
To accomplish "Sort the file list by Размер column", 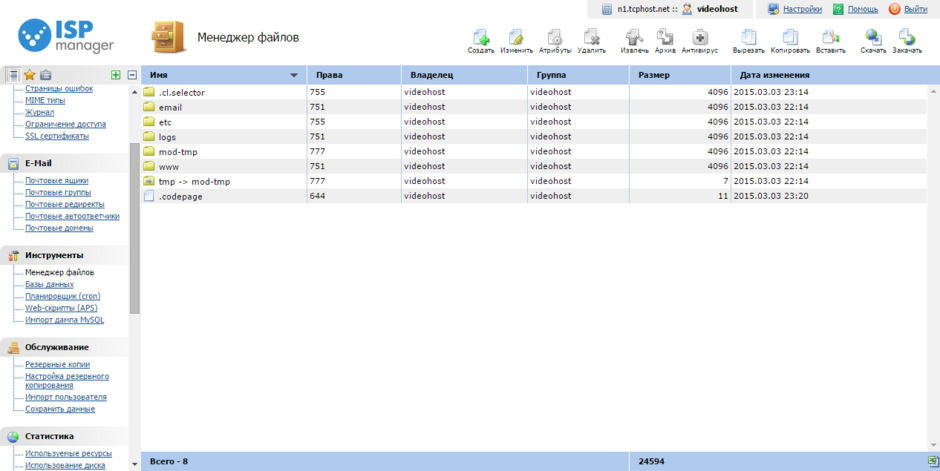I will tap(680, 75).
